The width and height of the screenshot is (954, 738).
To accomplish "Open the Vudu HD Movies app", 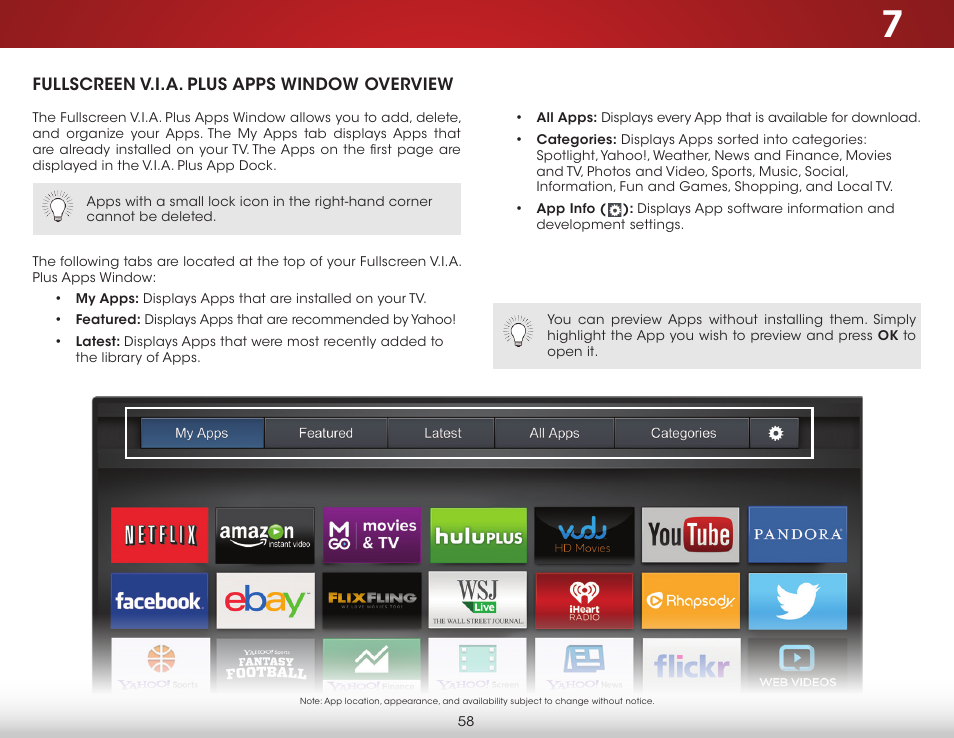I will coord(584,535).
